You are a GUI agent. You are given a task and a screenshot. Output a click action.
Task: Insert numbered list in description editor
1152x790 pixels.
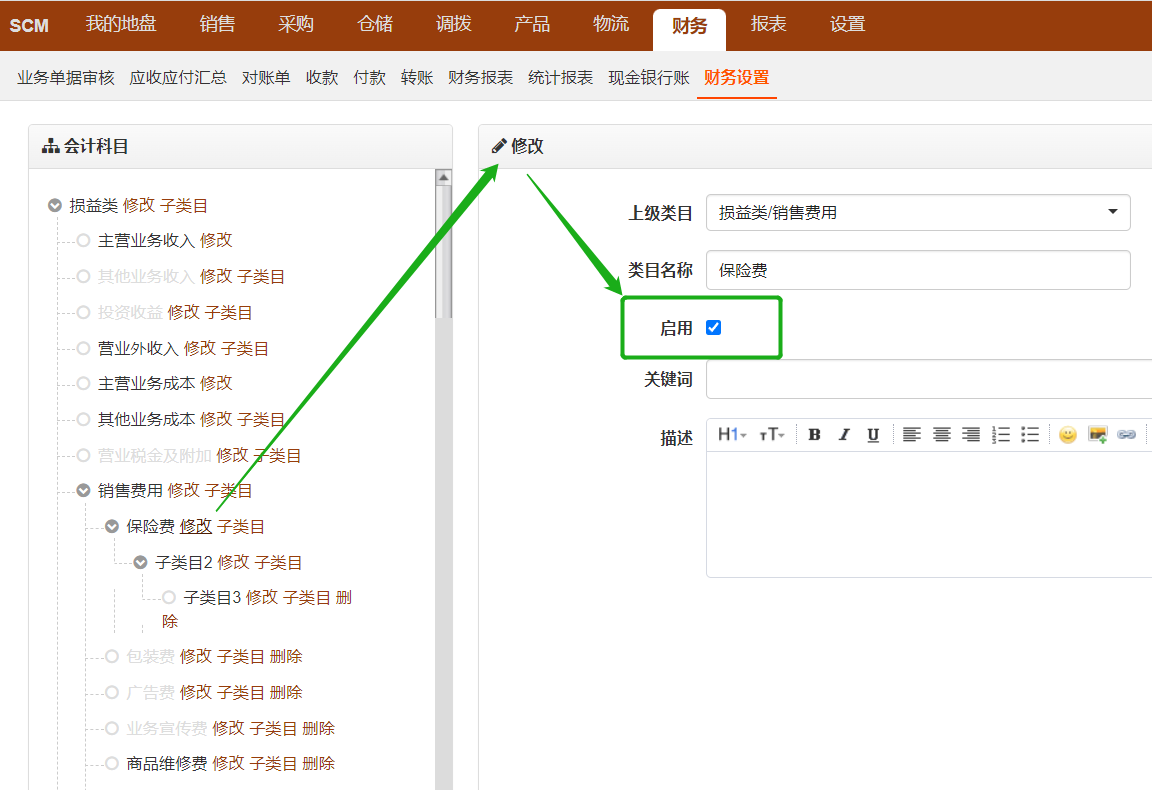click(1000, 434)
